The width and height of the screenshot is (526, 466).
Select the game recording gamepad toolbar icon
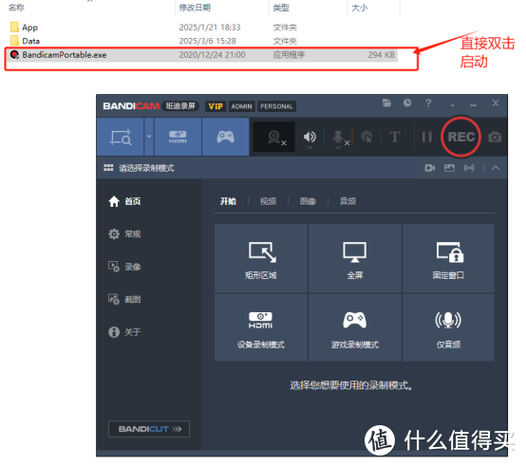click(225, 137)
